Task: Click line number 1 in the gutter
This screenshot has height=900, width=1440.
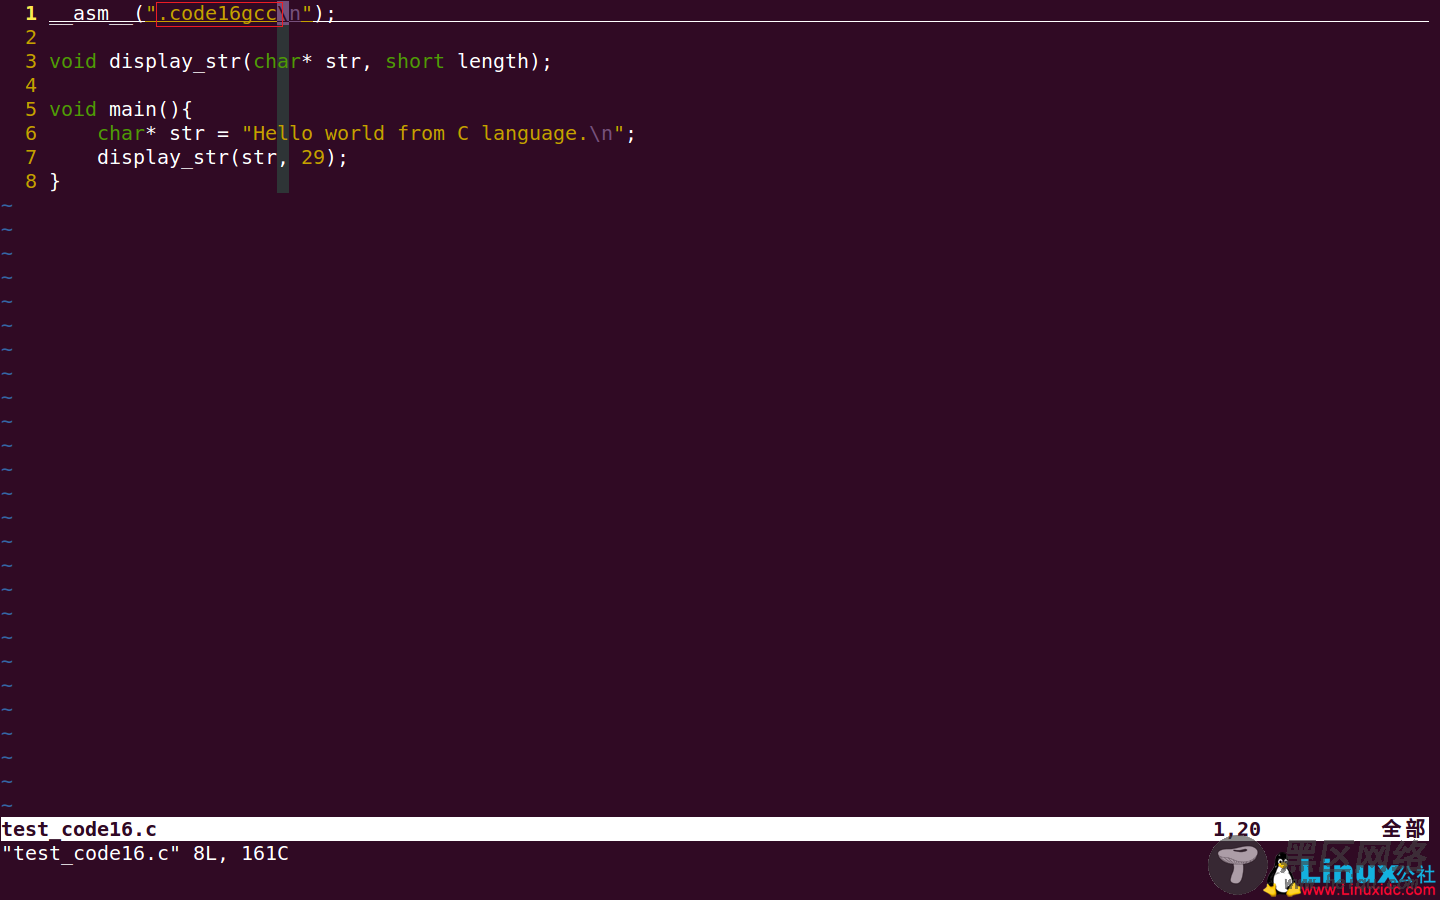Action: coord(31,14)
